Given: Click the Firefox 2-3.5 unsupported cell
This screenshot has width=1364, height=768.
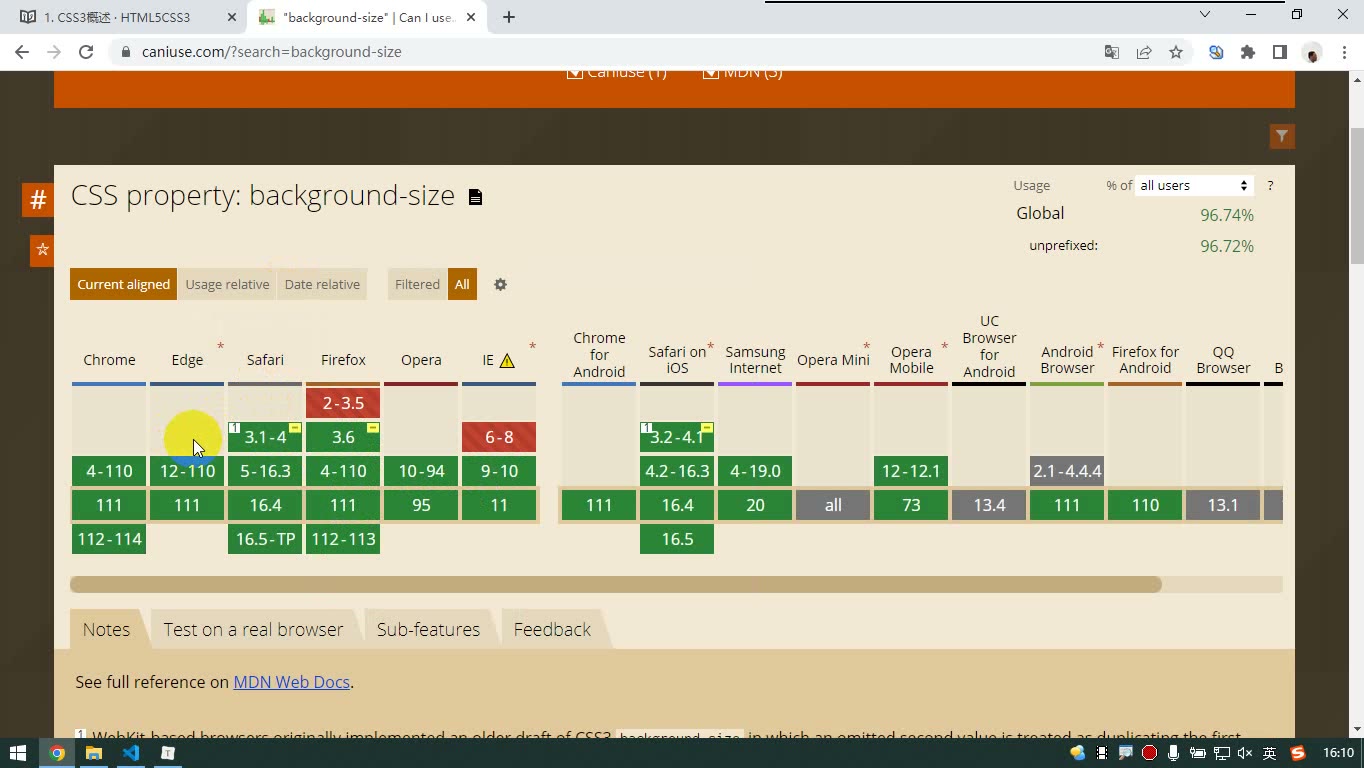Looking at the screenshot, I should (x=343, y=403).
